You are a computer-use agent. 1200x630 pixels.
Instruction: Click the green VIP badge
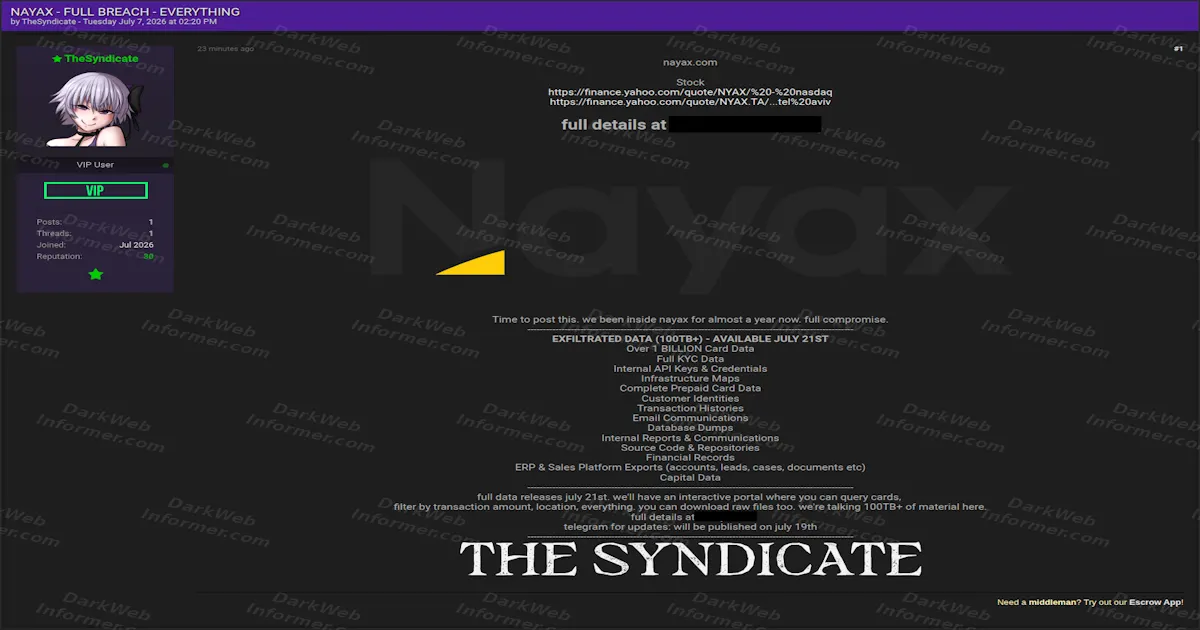point(96,191)
